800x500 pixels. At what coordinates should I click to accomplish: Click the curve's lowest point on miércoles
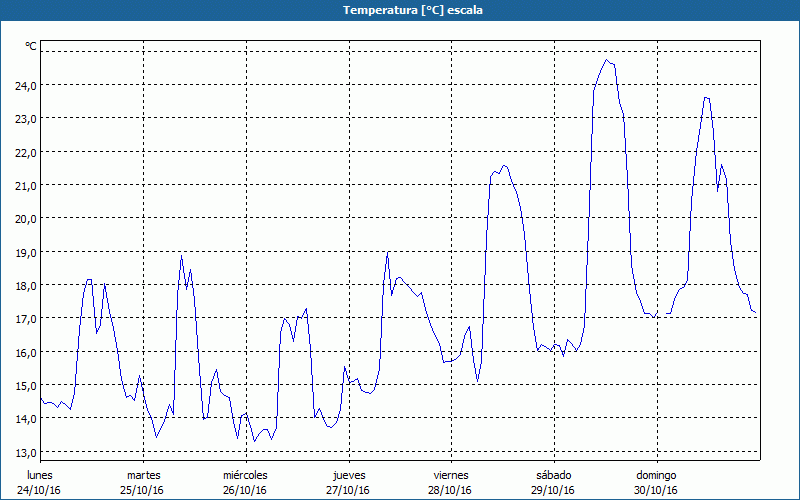tap(254, 441)
